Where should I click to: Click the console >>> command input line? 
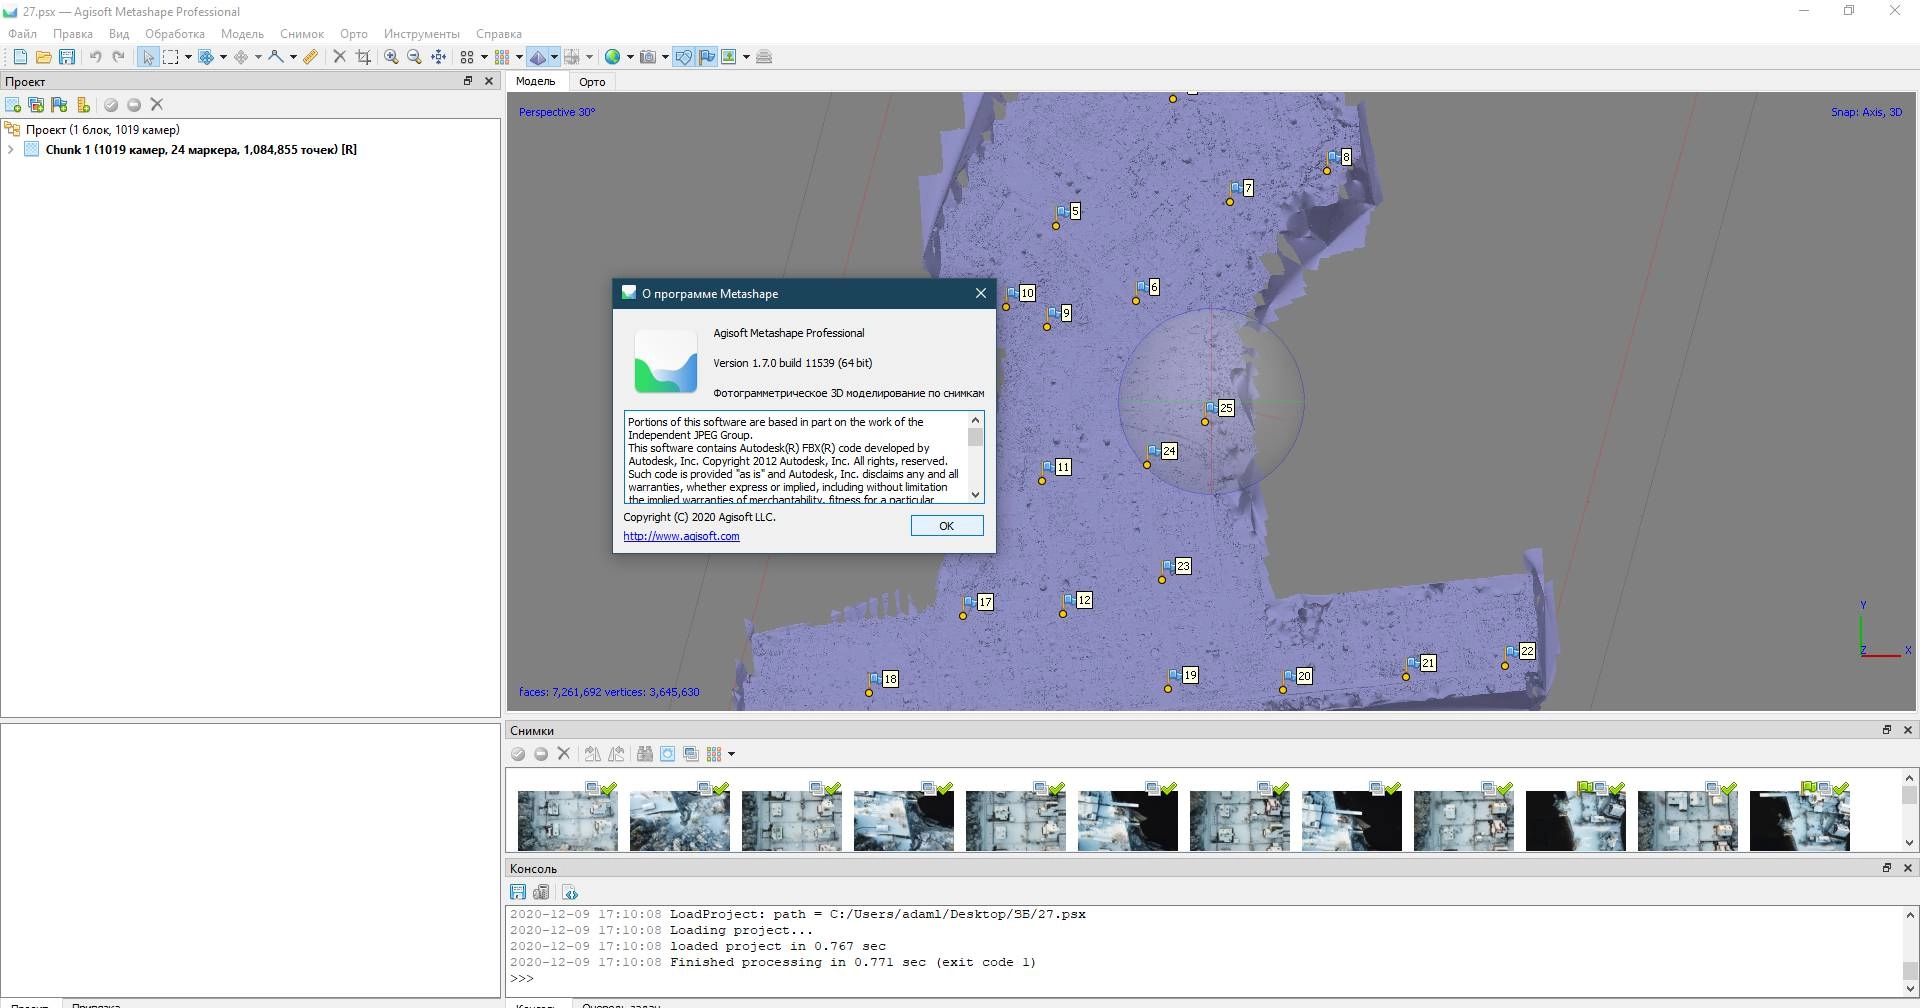(1204, 978)
